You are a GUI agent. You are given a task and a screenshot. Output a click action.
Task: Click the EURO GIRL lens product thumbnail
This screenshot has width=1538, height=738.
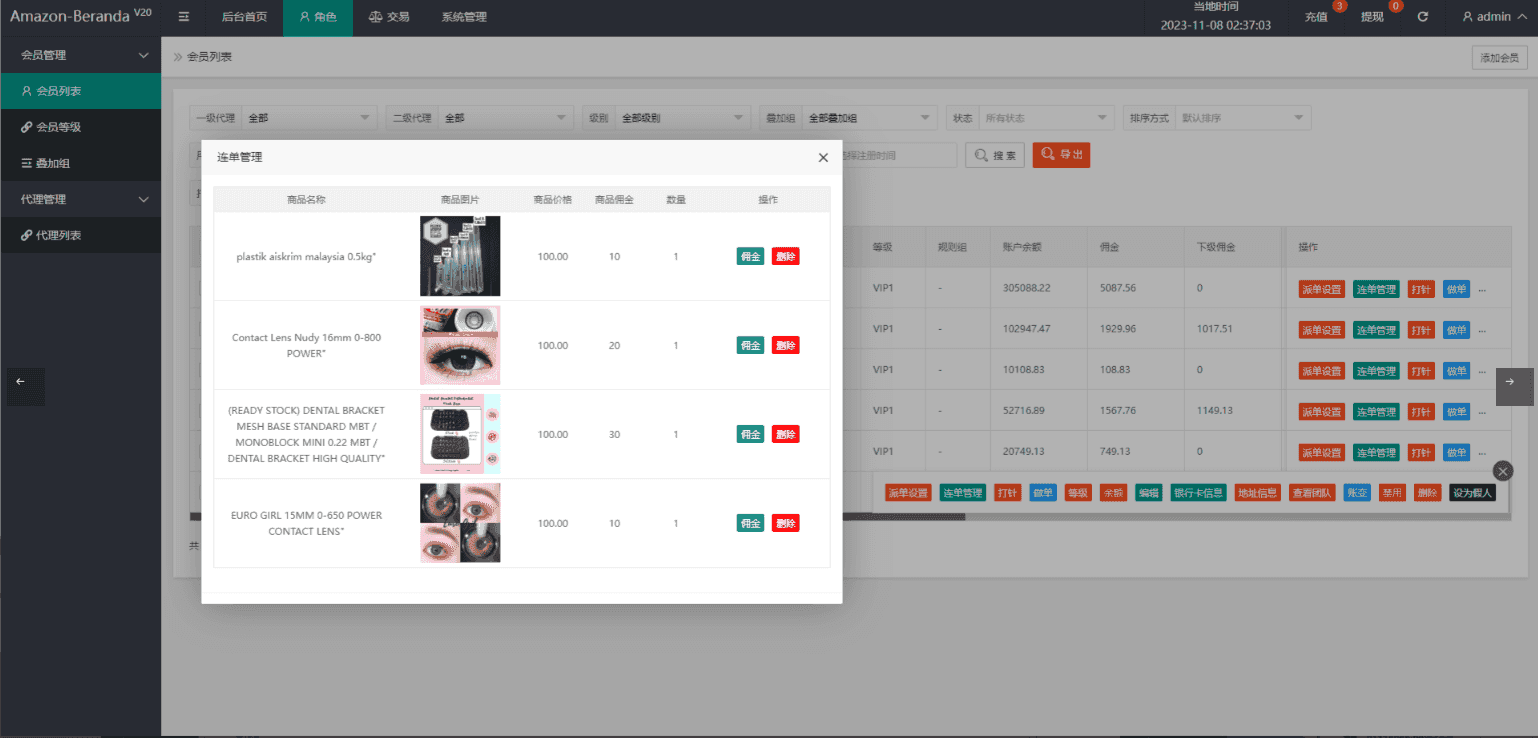click(460, 523)
